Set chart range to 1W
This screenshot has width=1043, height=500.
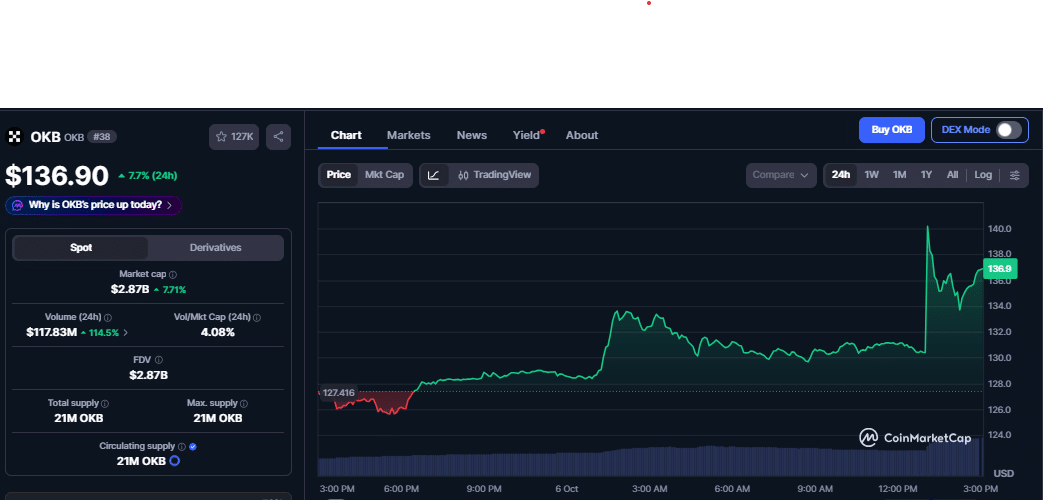(x=871, y=175)
